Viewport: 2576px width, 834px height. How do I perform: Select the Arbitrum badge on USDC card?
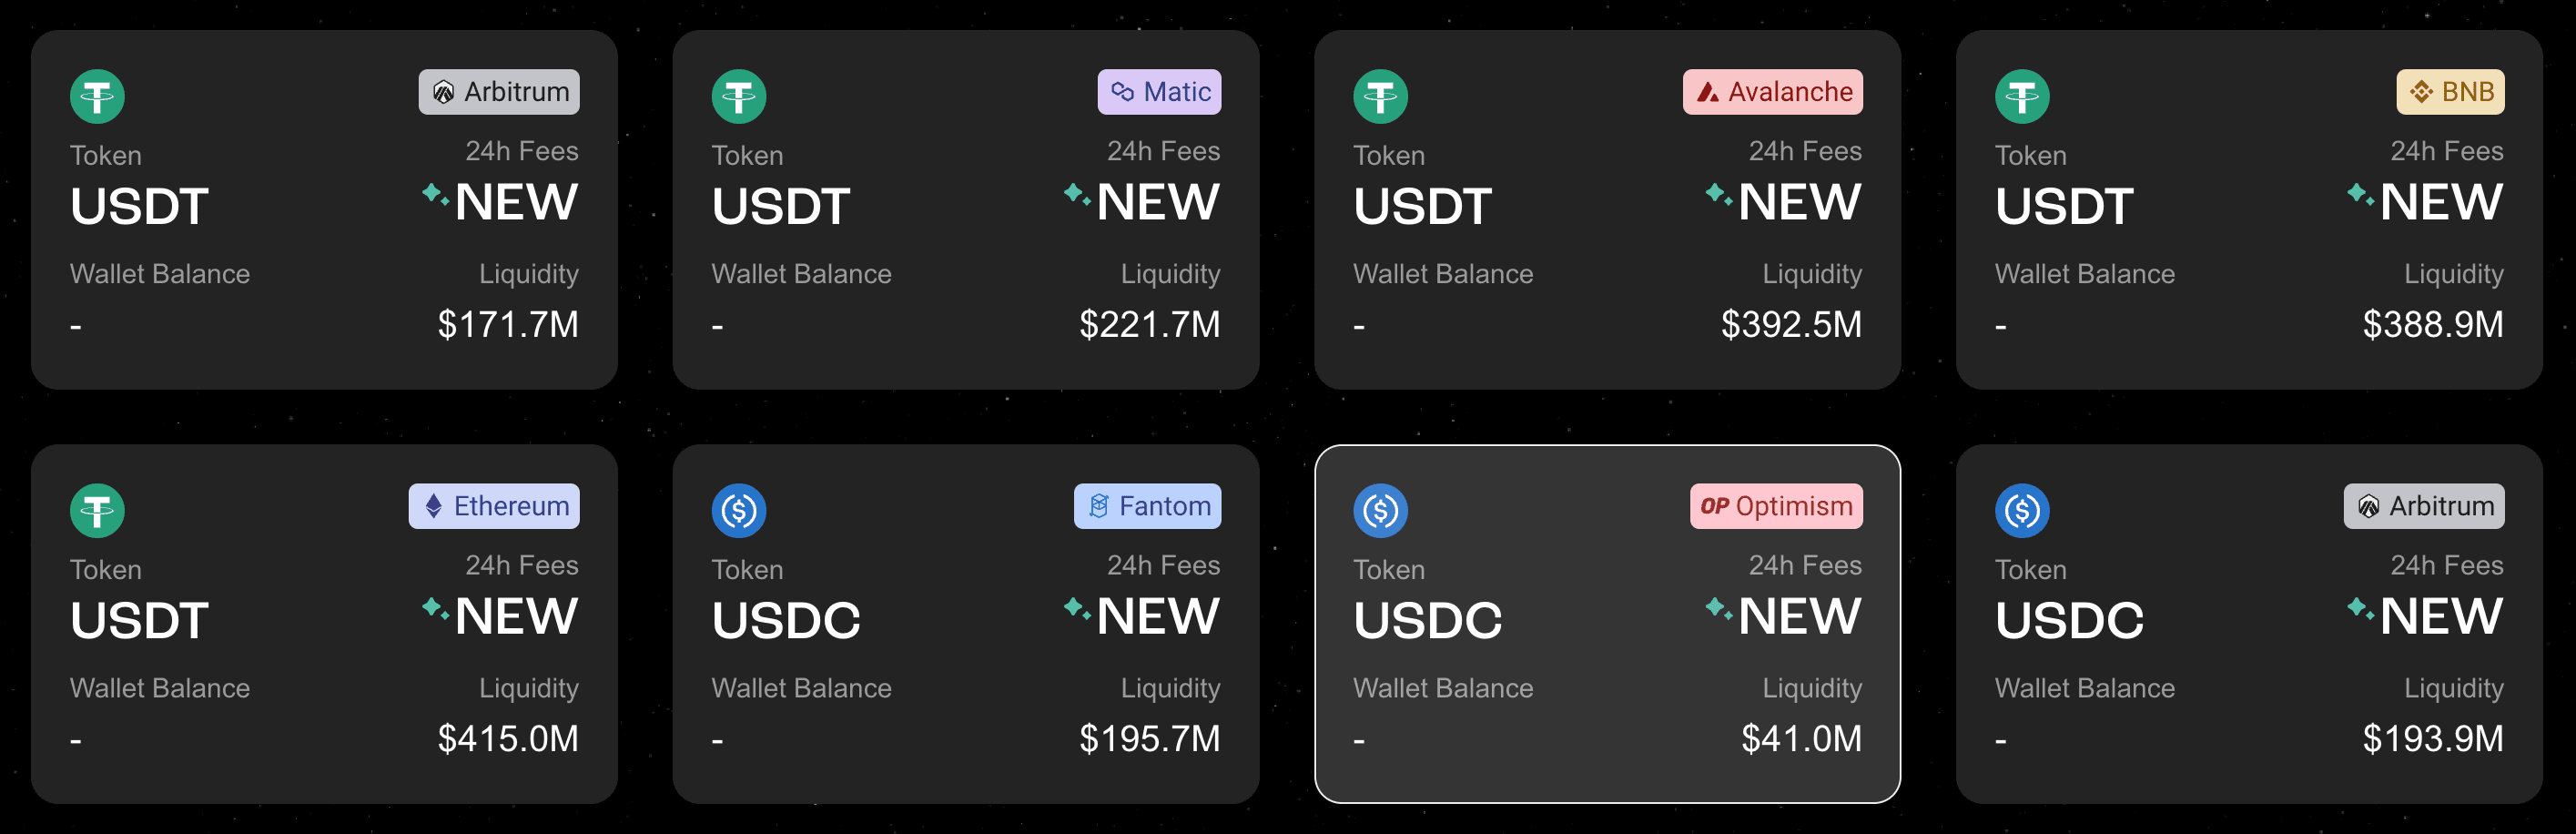point(2425,506)
